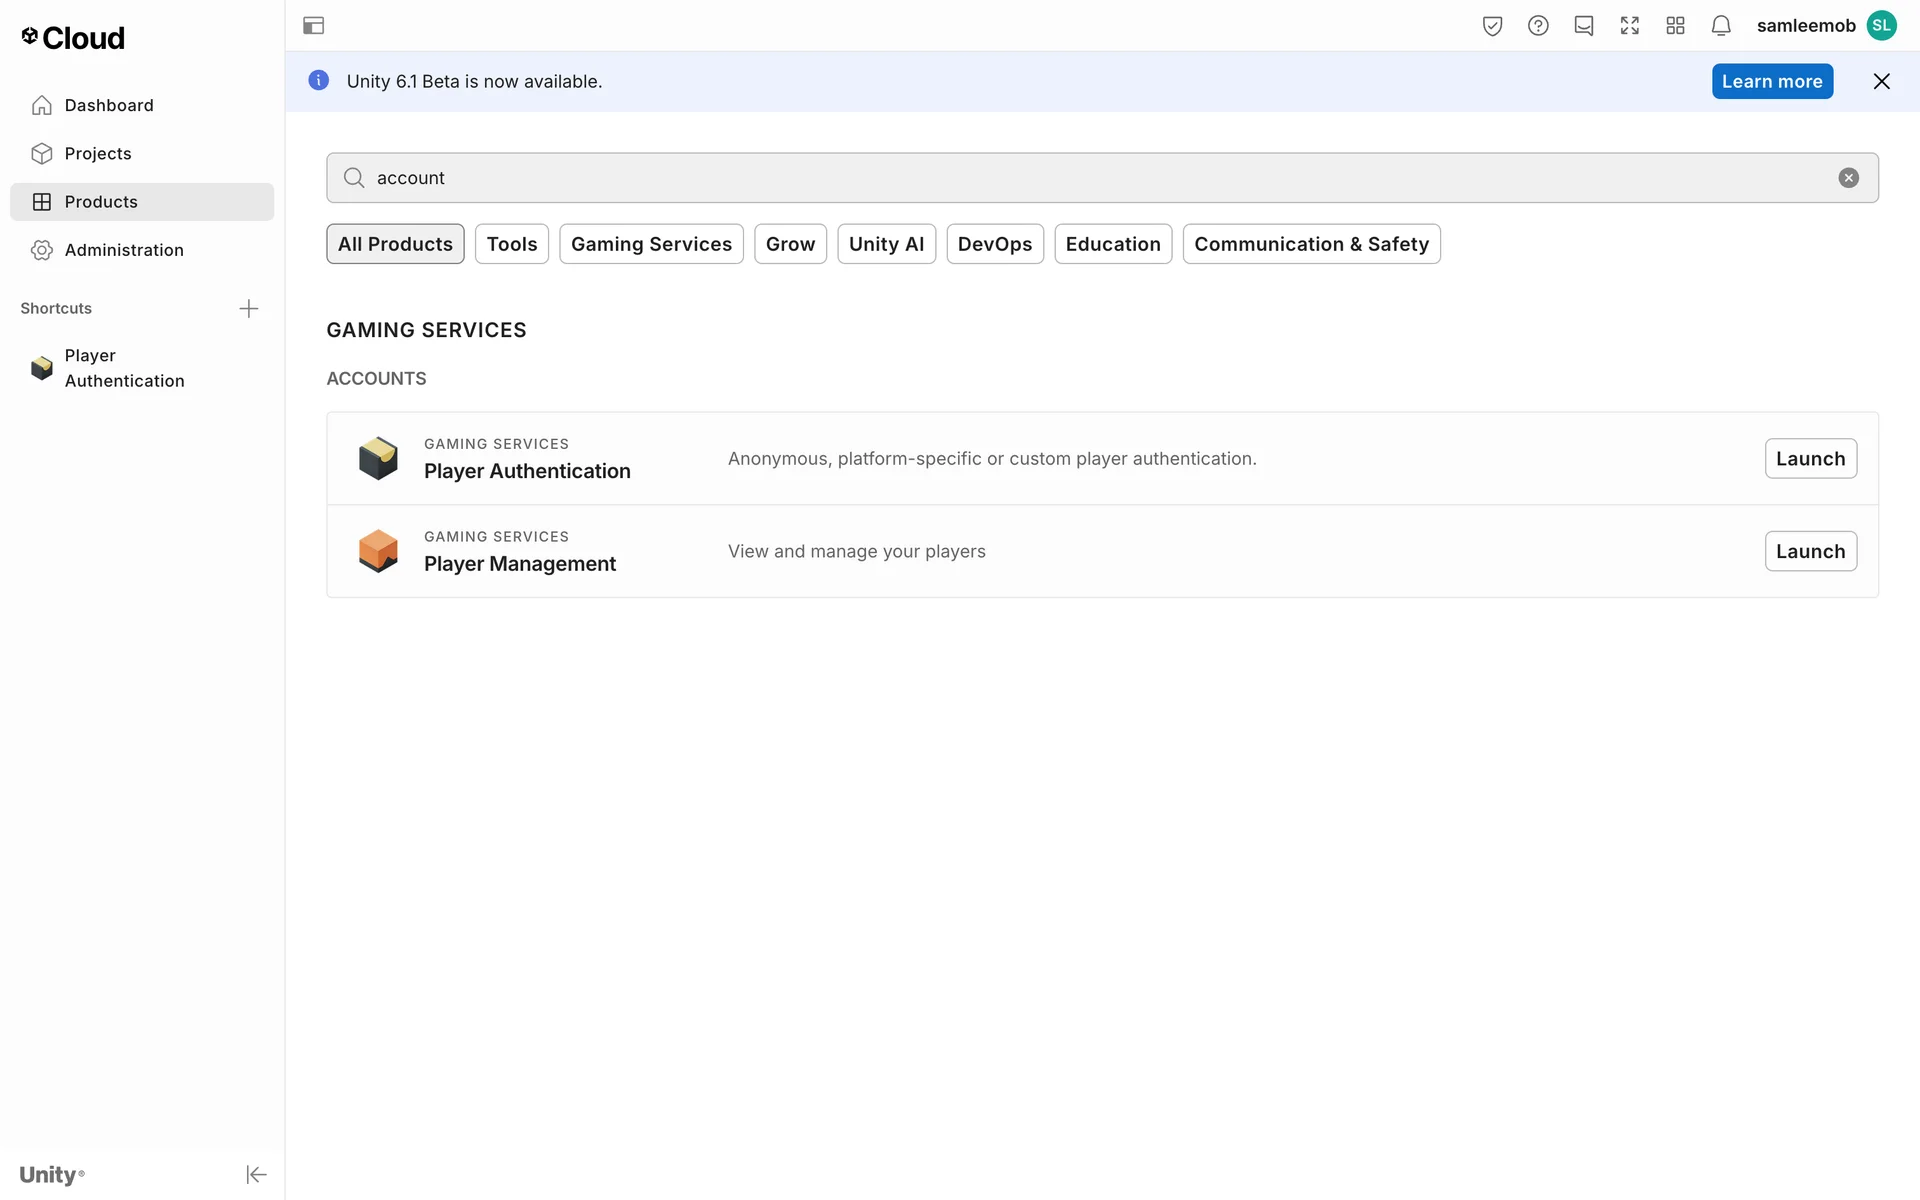Toggle fullscreen expand icon

click(1630, 26)
